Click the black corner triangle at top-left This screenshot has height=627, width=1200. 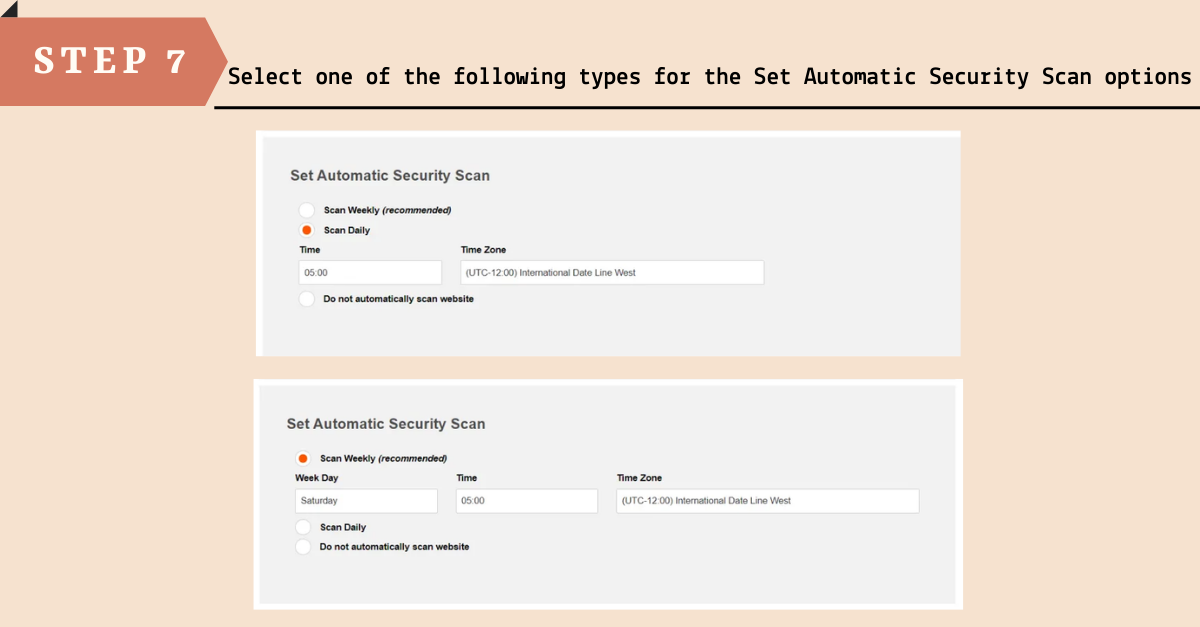[8, 7]
